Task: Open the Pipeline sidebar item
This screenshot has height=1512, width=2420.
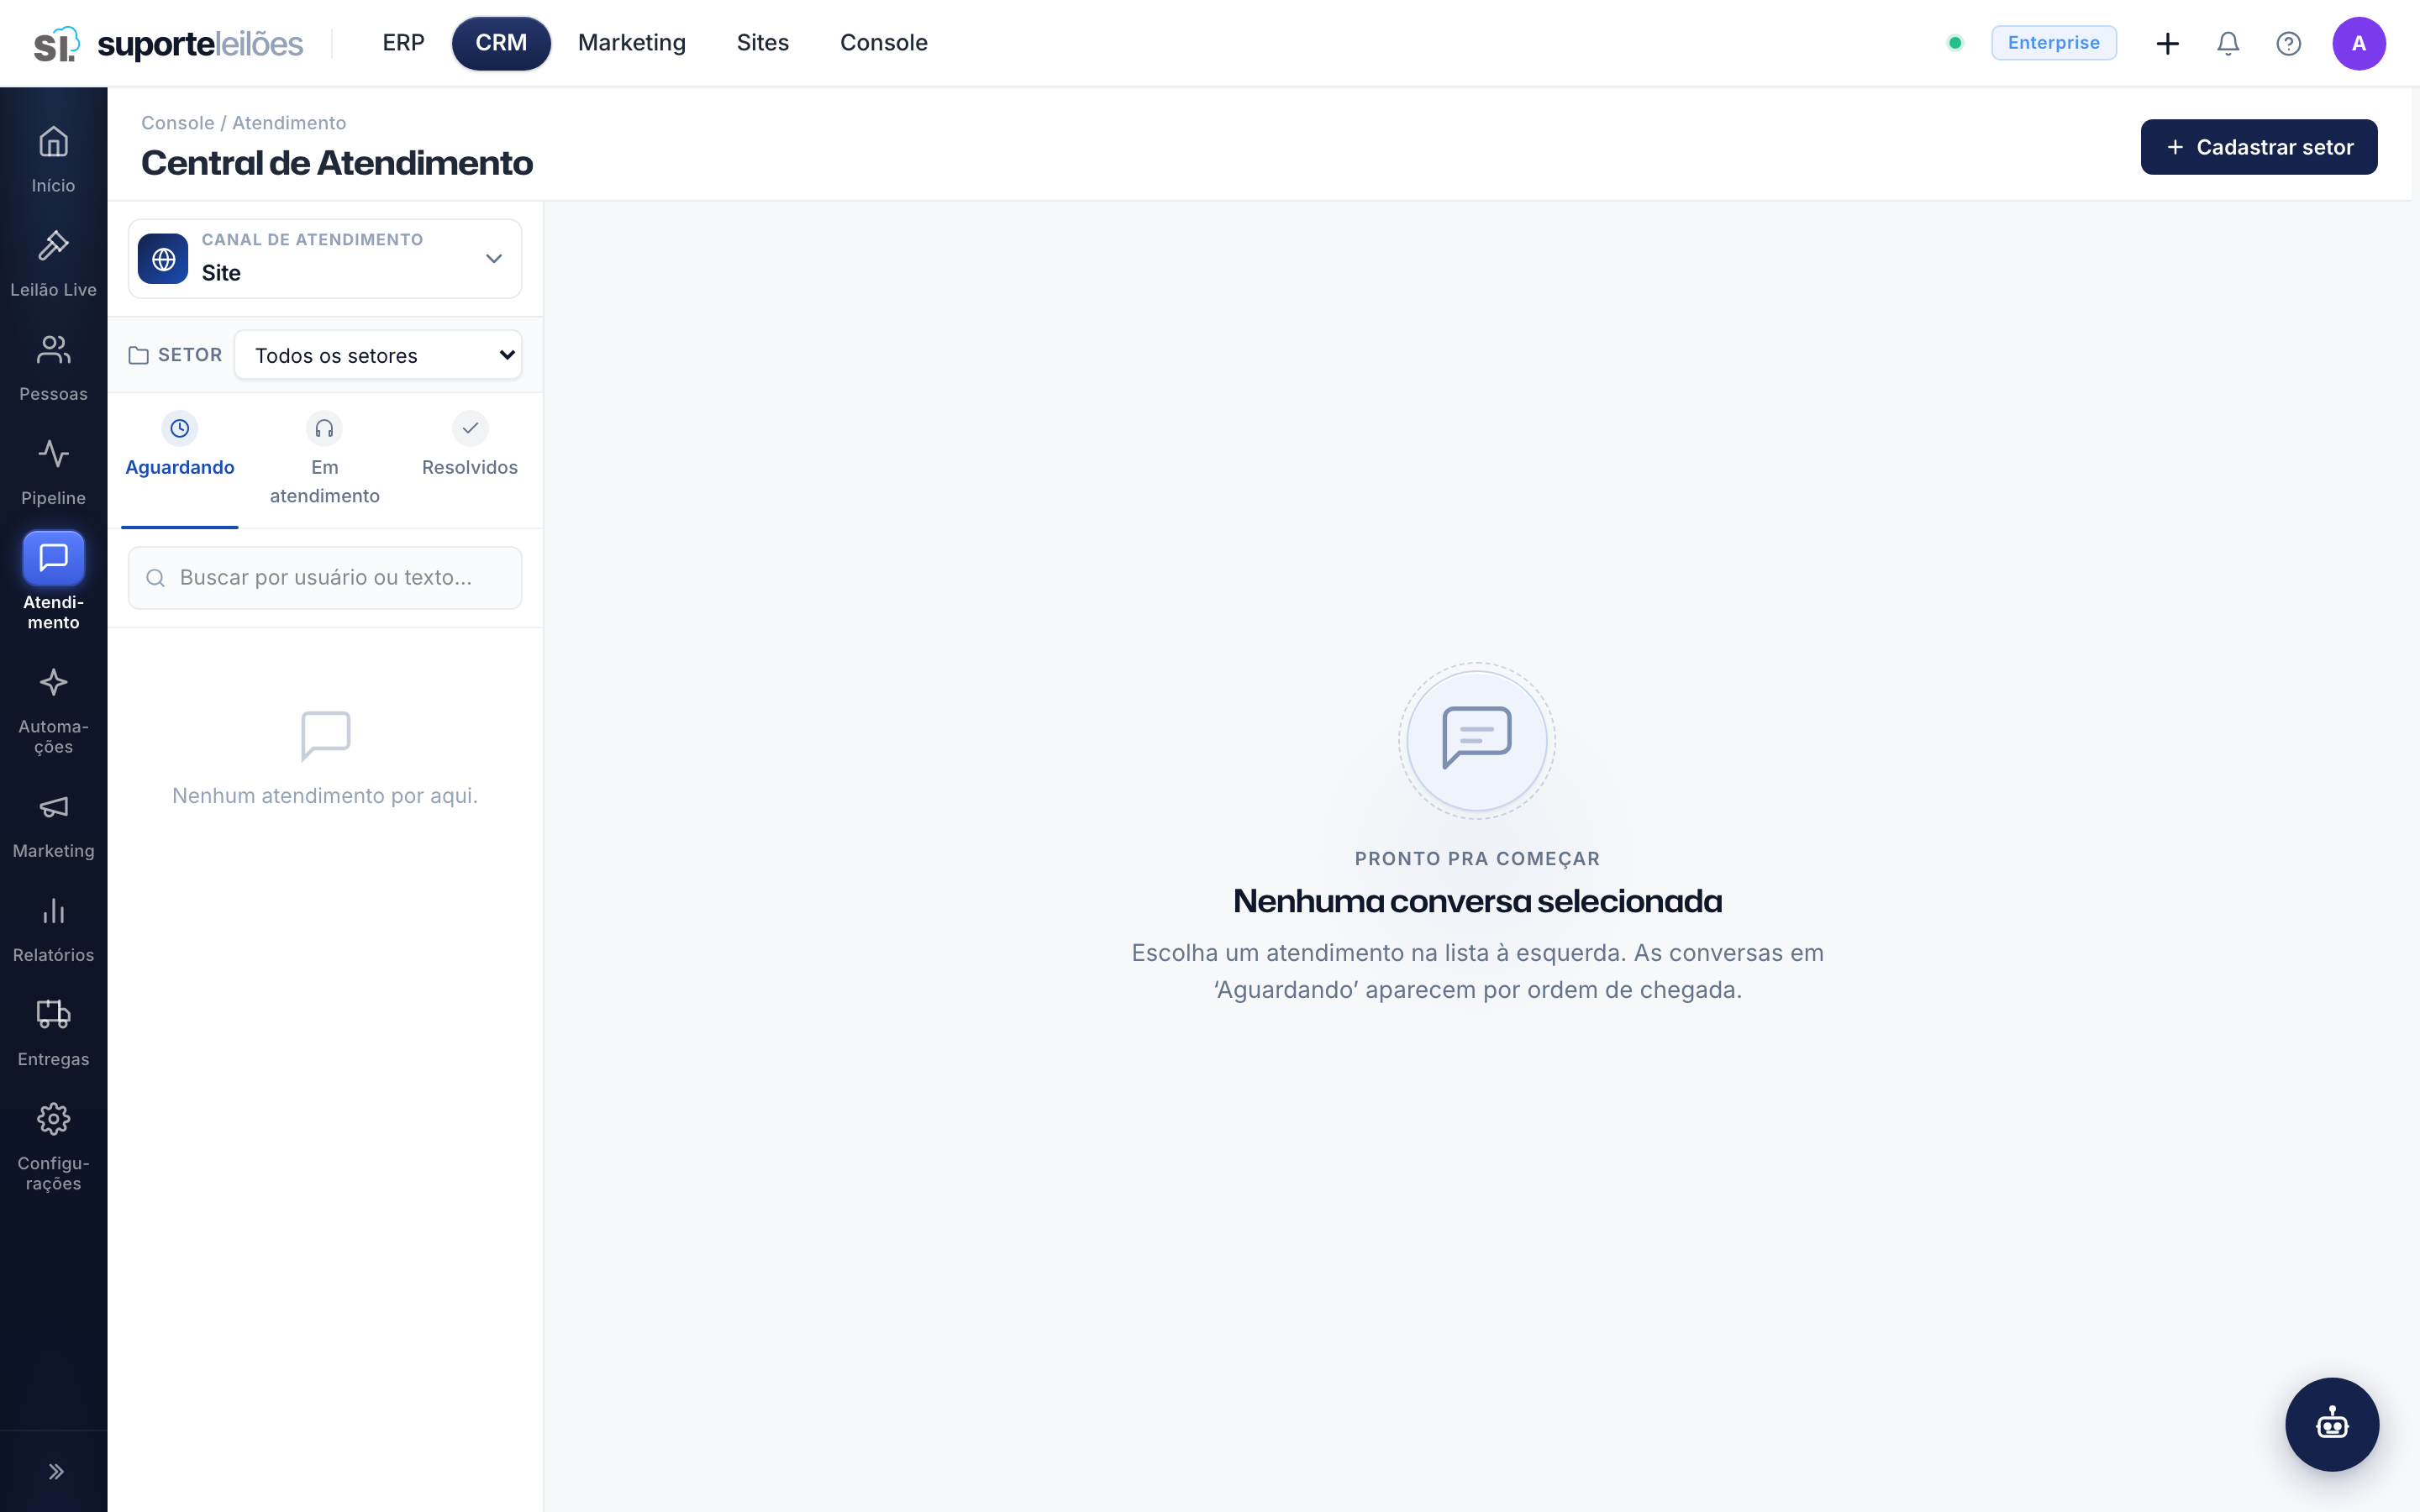Action: (x=53, y=471)
